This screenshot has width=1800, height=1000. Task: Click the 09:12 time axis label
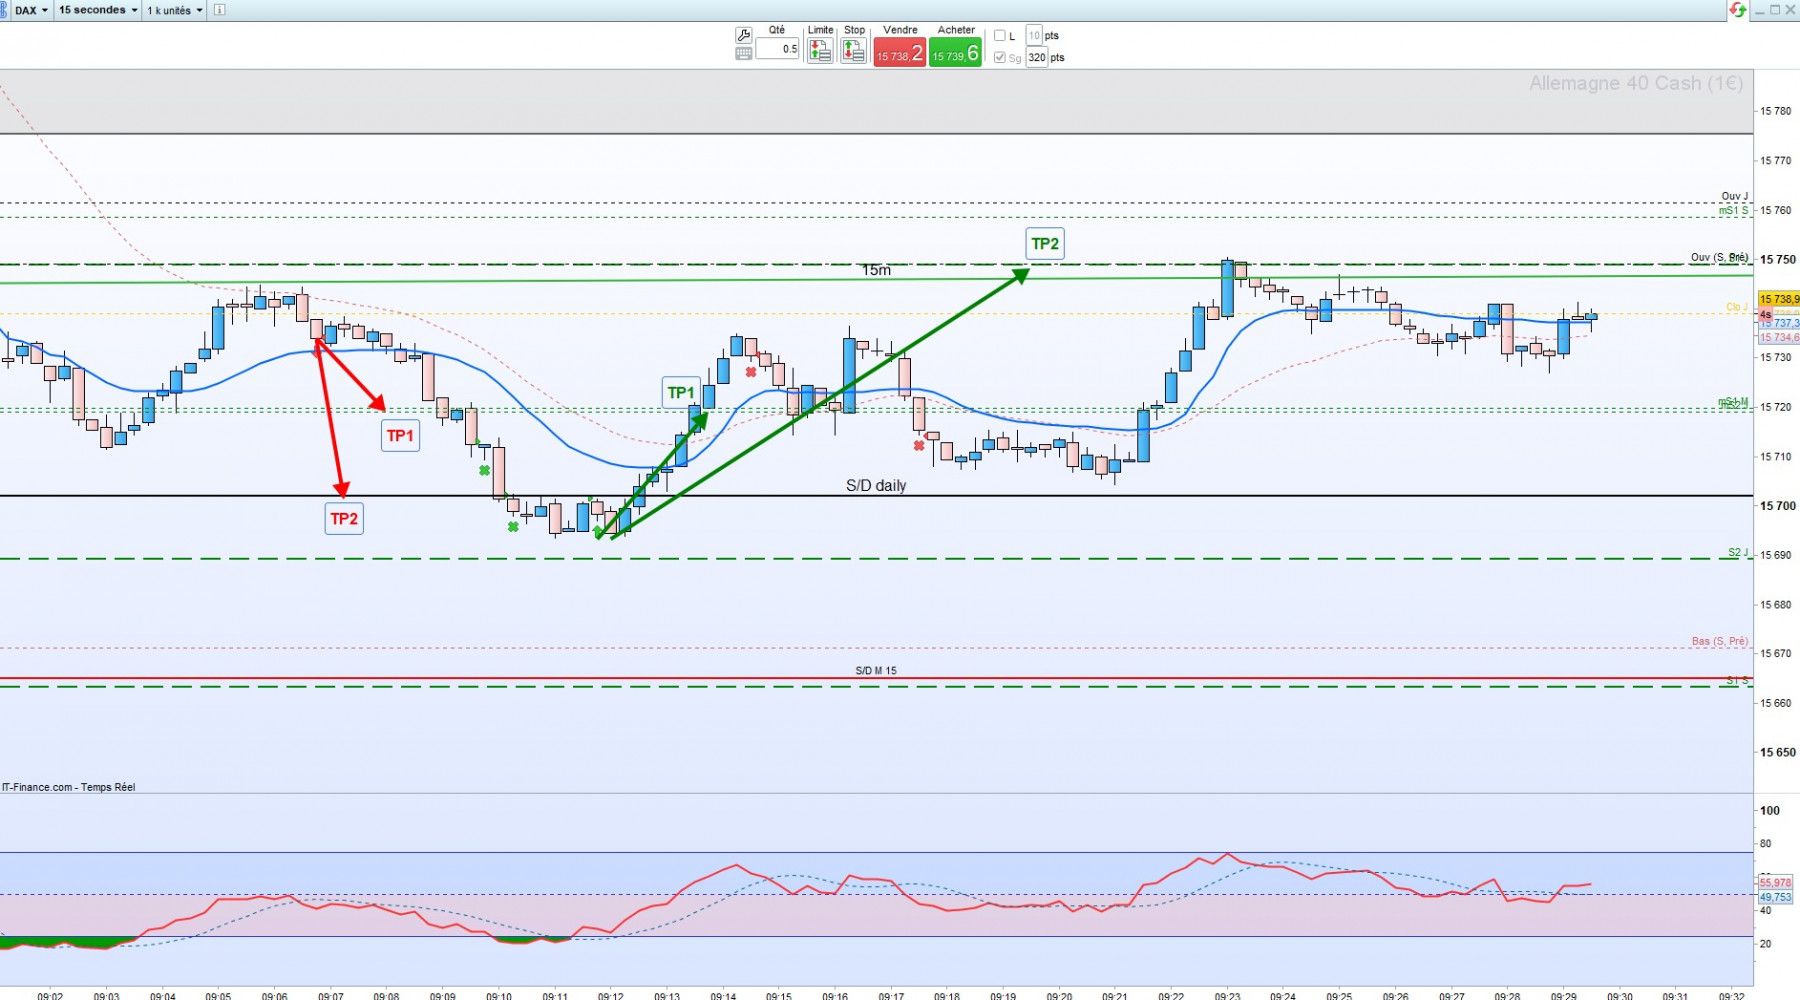[611, 996]
